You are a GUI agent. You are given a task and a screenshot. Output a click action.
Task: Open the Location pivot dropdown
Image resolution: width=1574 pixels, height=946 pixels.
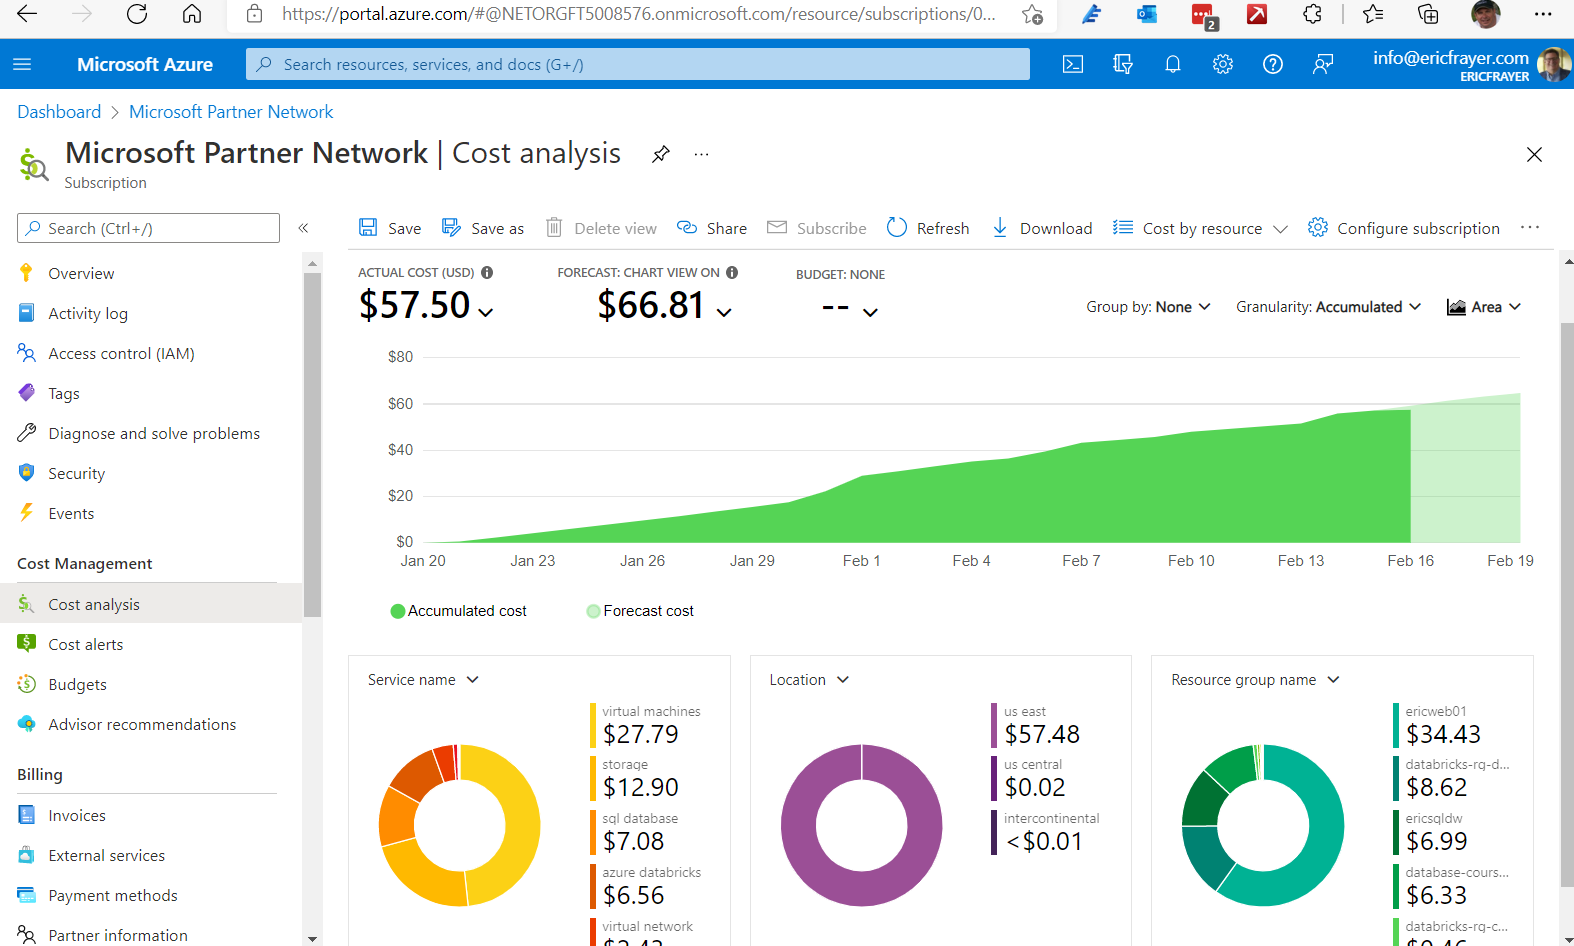tap(809, 680)
